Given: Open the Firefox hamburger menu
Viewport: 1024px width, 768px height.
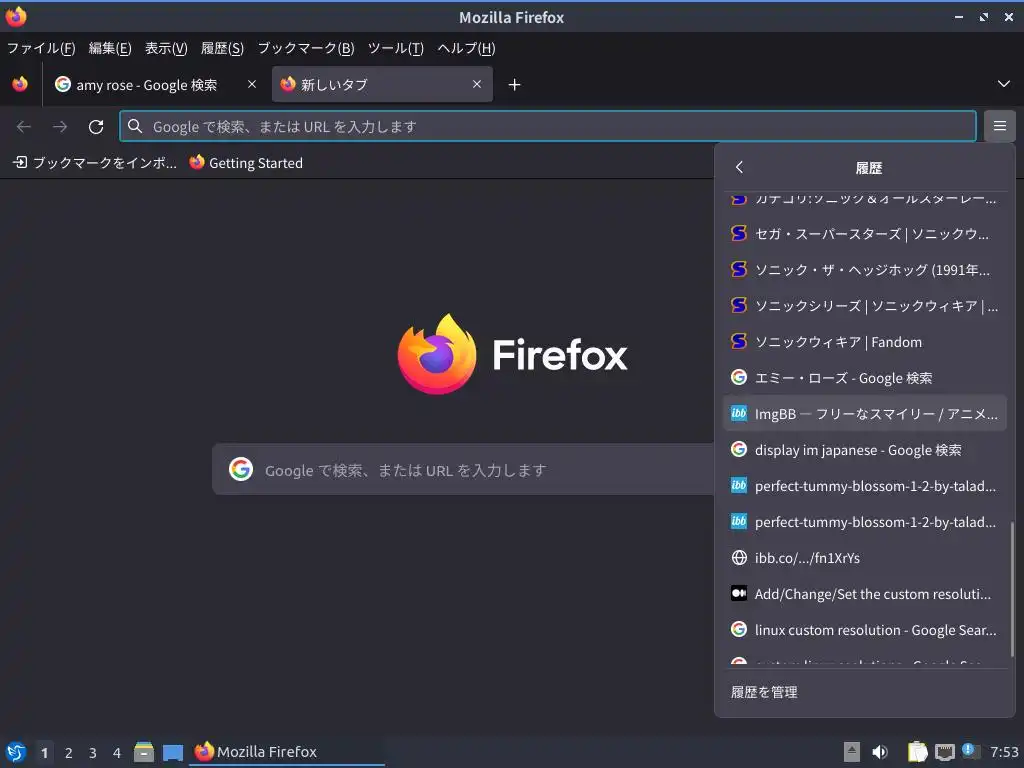Looking at the screenshot, I should 999,126.
